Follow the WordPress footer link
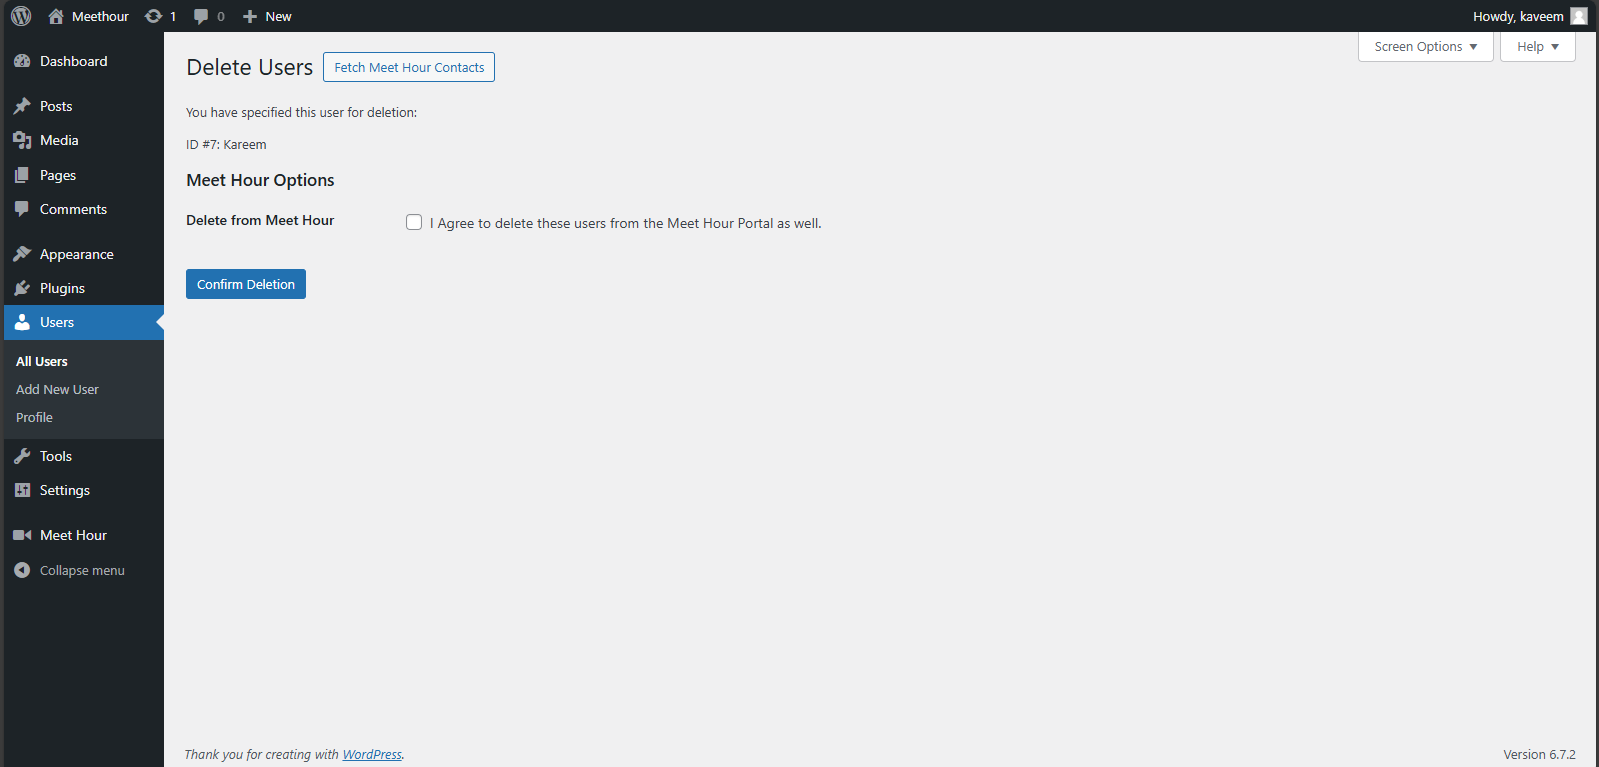This screenshot has width=1599, height=767. (372, 754)
